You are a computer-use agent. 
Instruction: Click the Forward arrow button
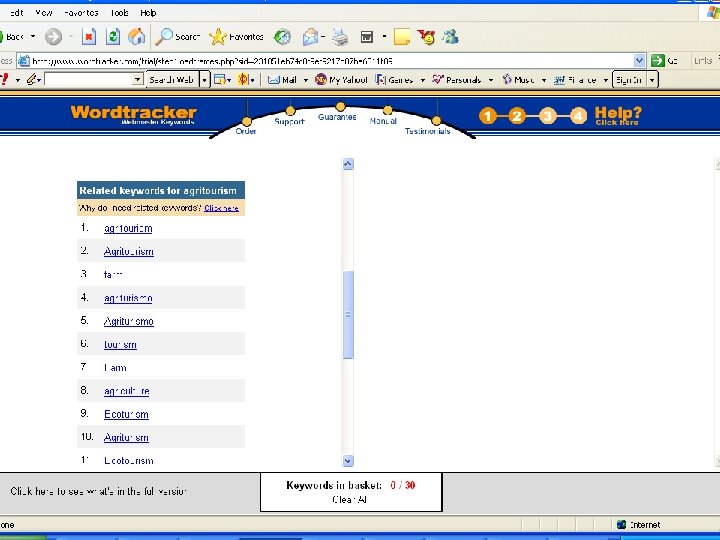pos(53,37)
